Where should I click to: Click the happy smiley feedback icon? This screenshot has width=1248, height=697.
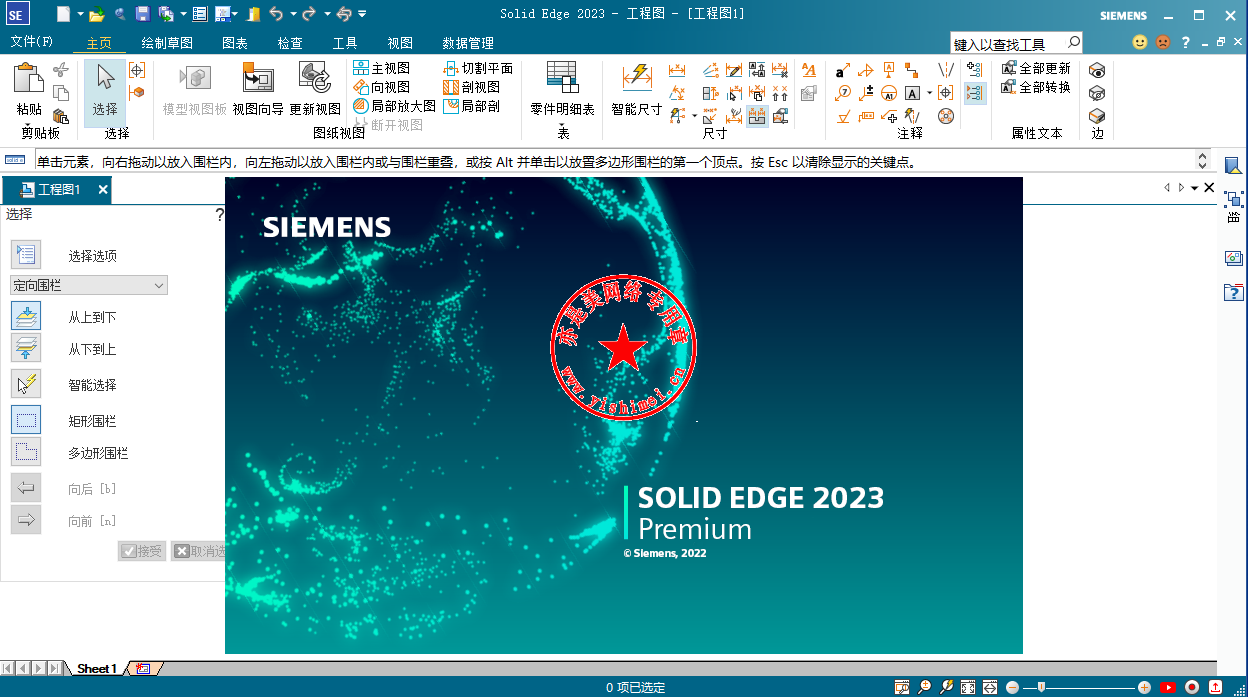1140,42
